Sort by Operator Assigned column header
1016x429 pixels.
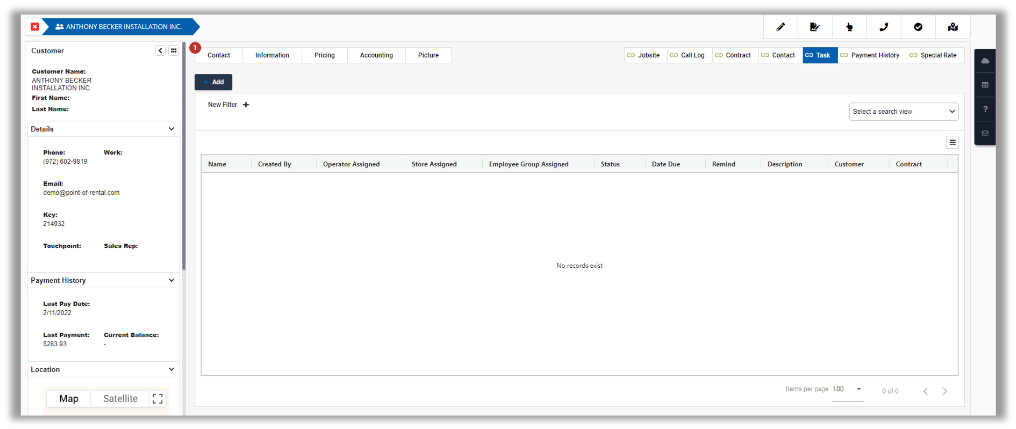pyautogui.click(x=351, y=165)
